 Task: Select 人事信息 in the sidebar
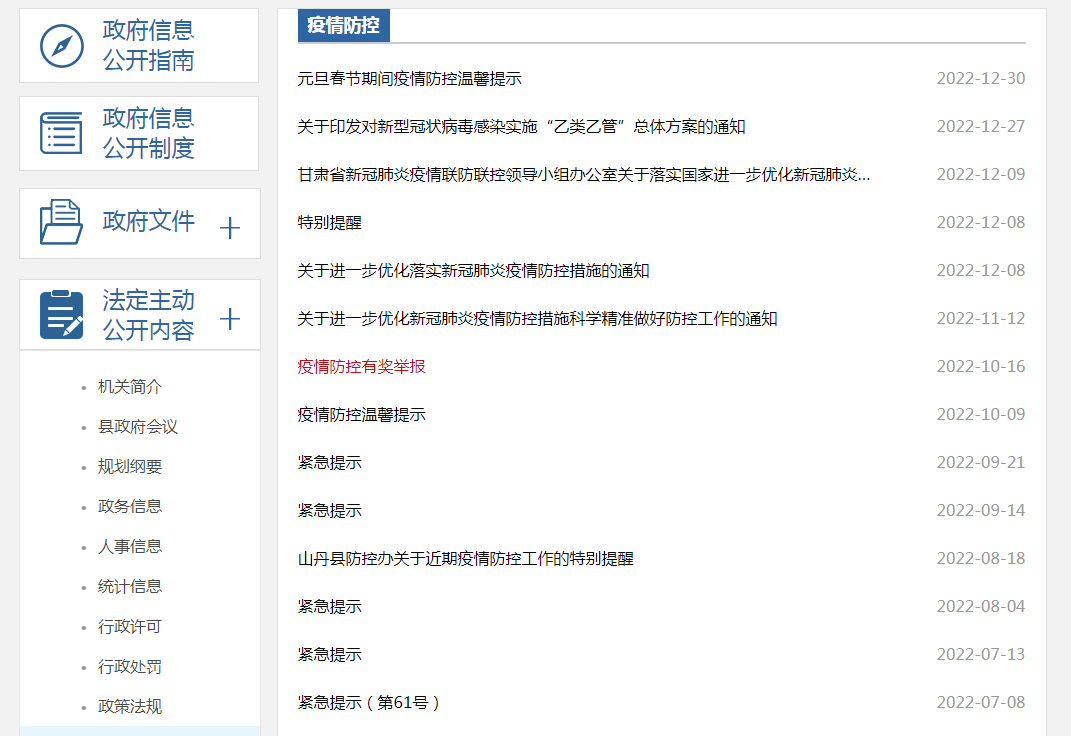[130, 546]
